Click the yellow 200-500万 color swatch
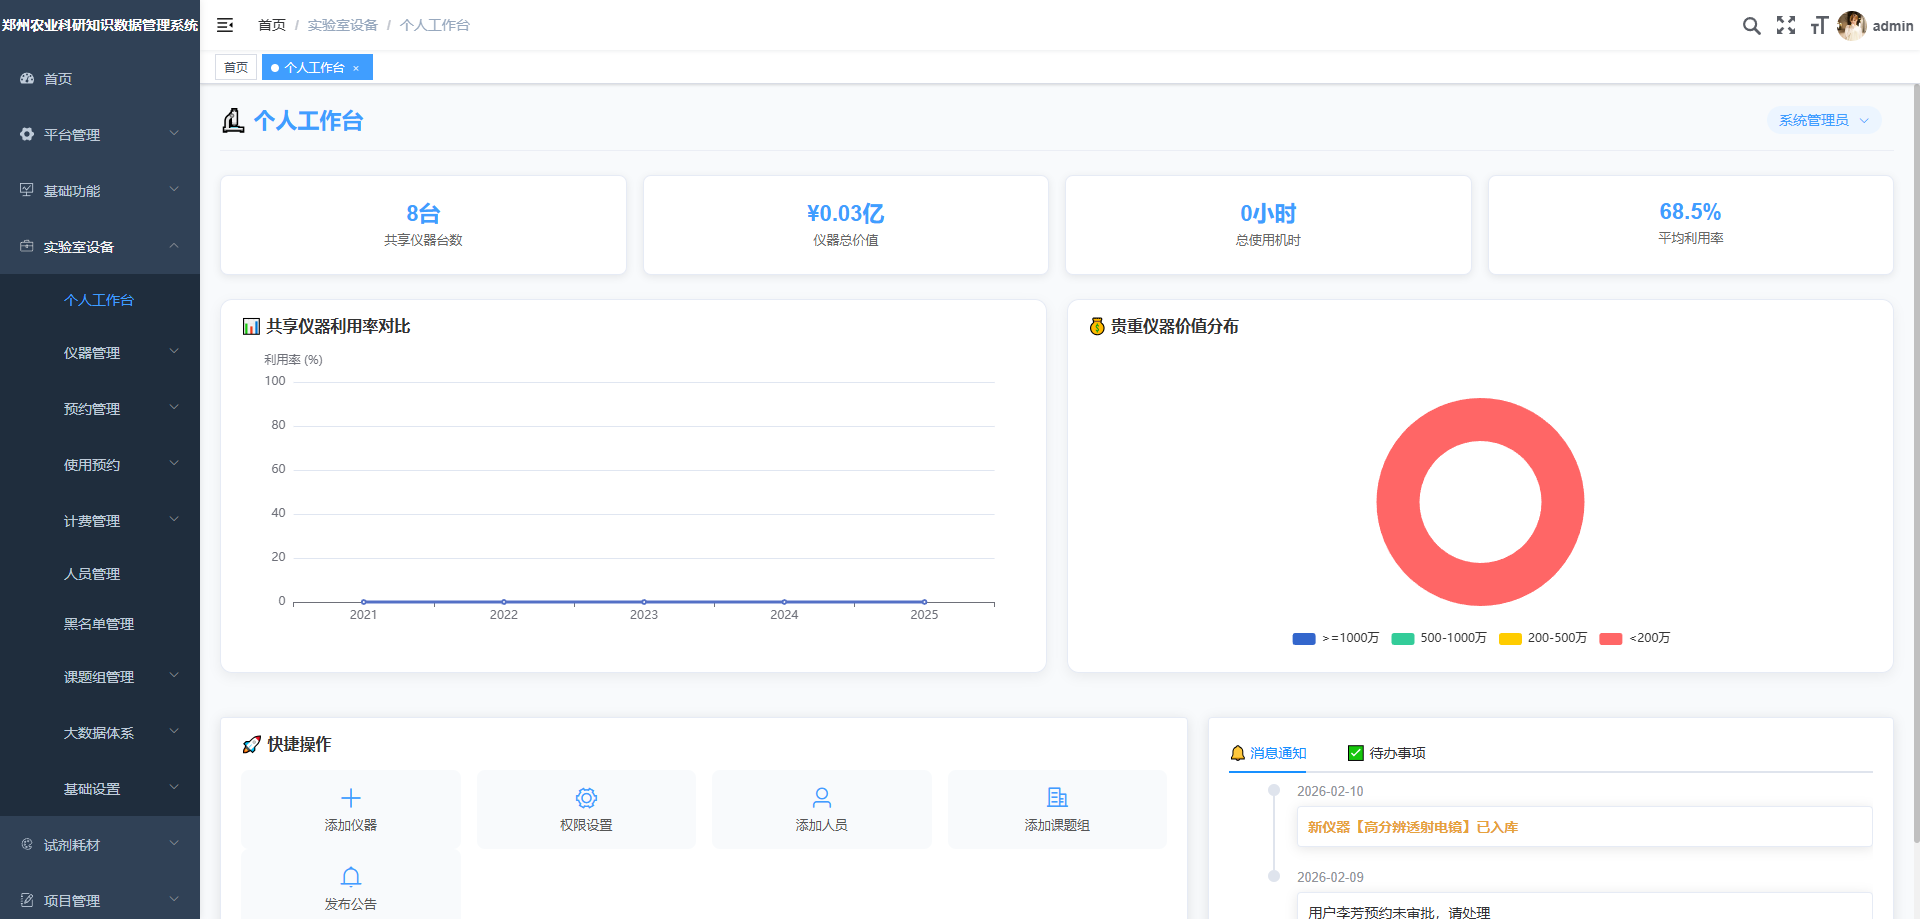Image resolution: width=1920 pixels, height=919 pixels. pyautogui.click(x=1510, y=638)
